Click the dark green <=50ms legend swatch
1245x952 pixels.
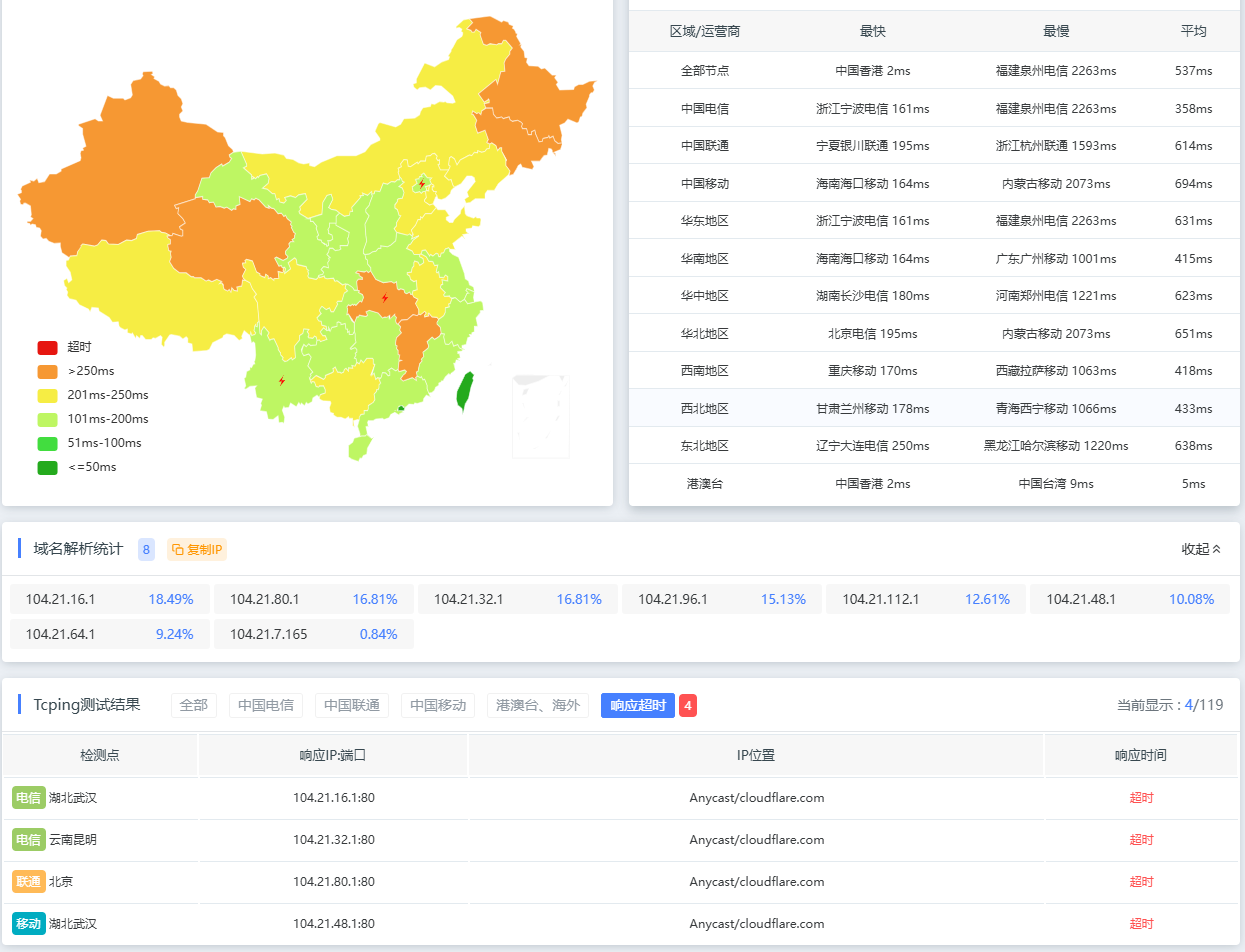pyautogui.click(x=48, y=467)
